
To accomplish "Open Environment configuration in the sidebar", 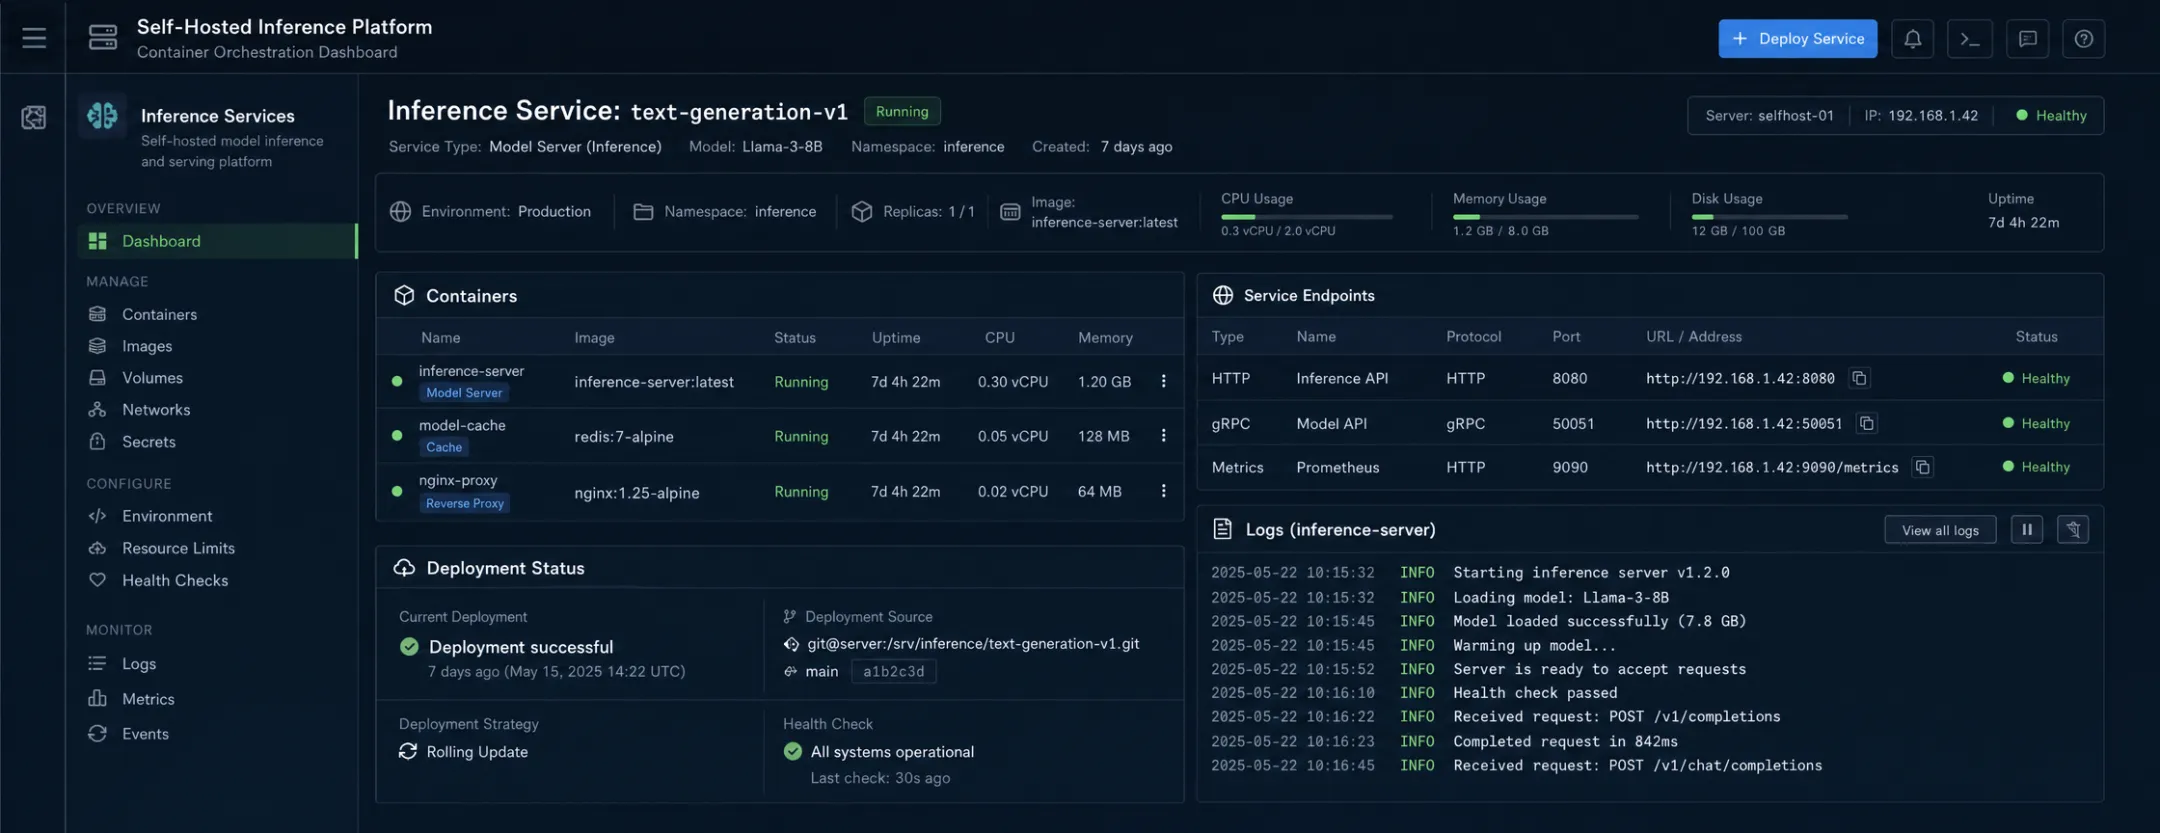I will pos(150,516).
